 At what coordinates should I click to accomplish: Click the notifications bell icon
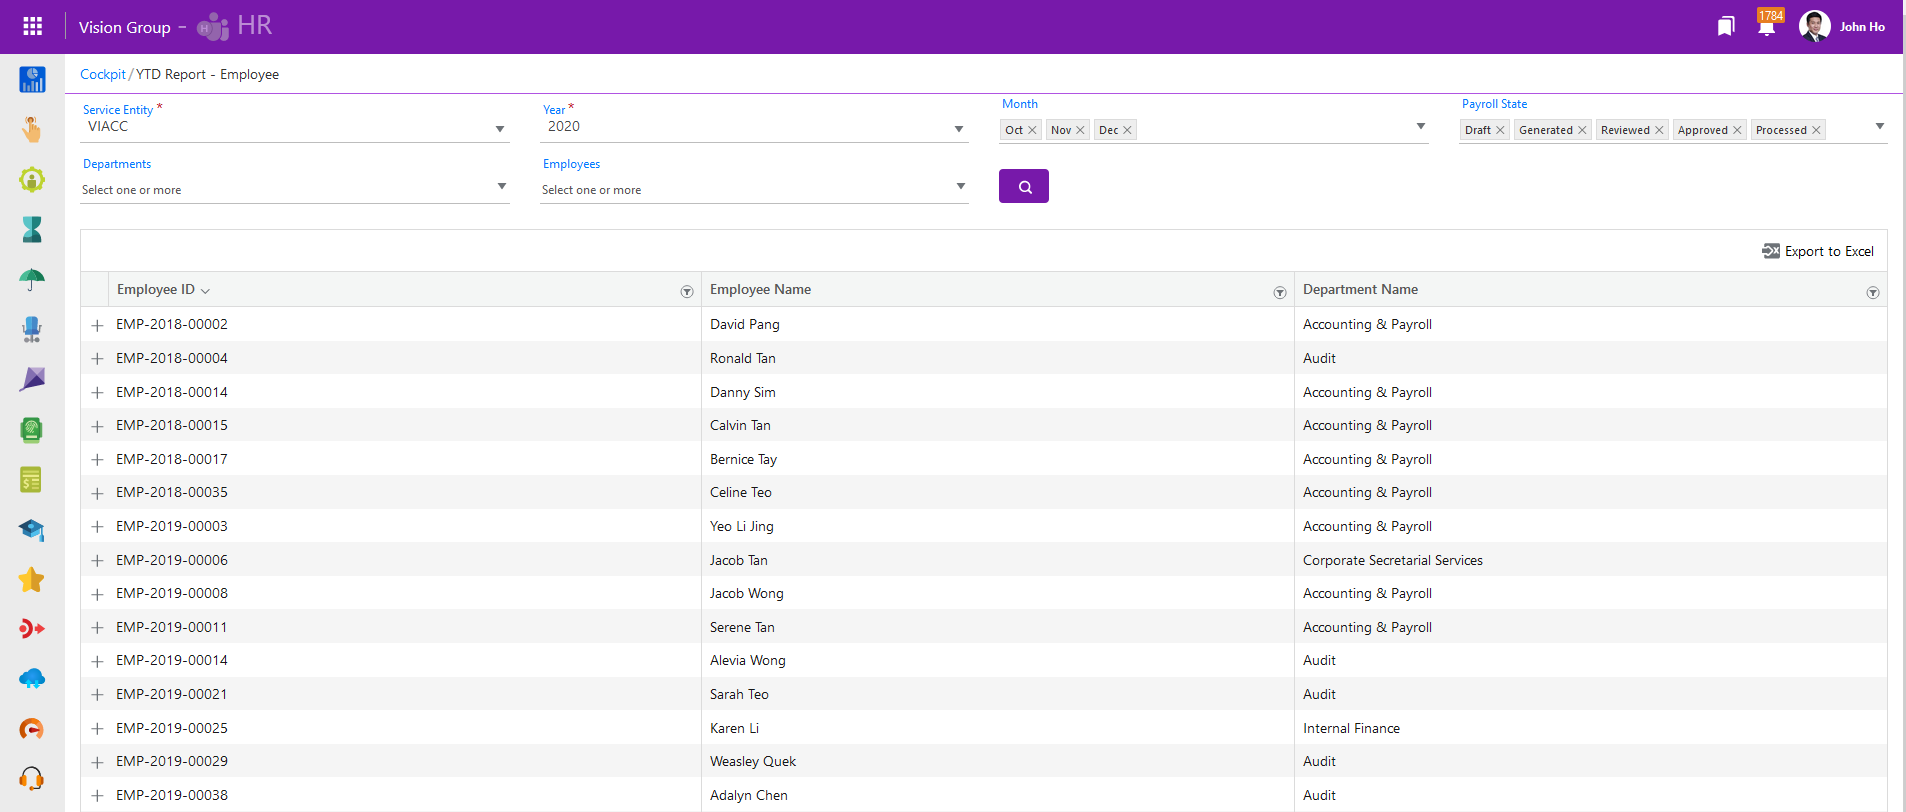click(x=1766, y=27)
